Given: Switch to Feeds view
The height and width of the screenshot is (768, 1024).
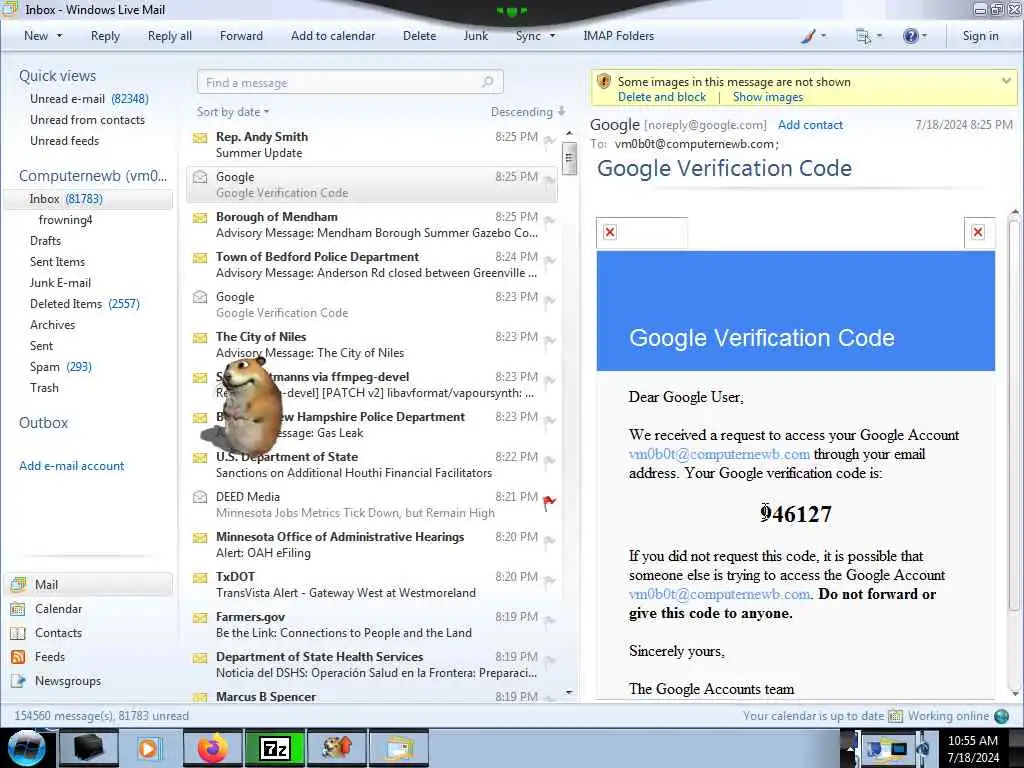Looking at the screenshot, I should point(38,656).
